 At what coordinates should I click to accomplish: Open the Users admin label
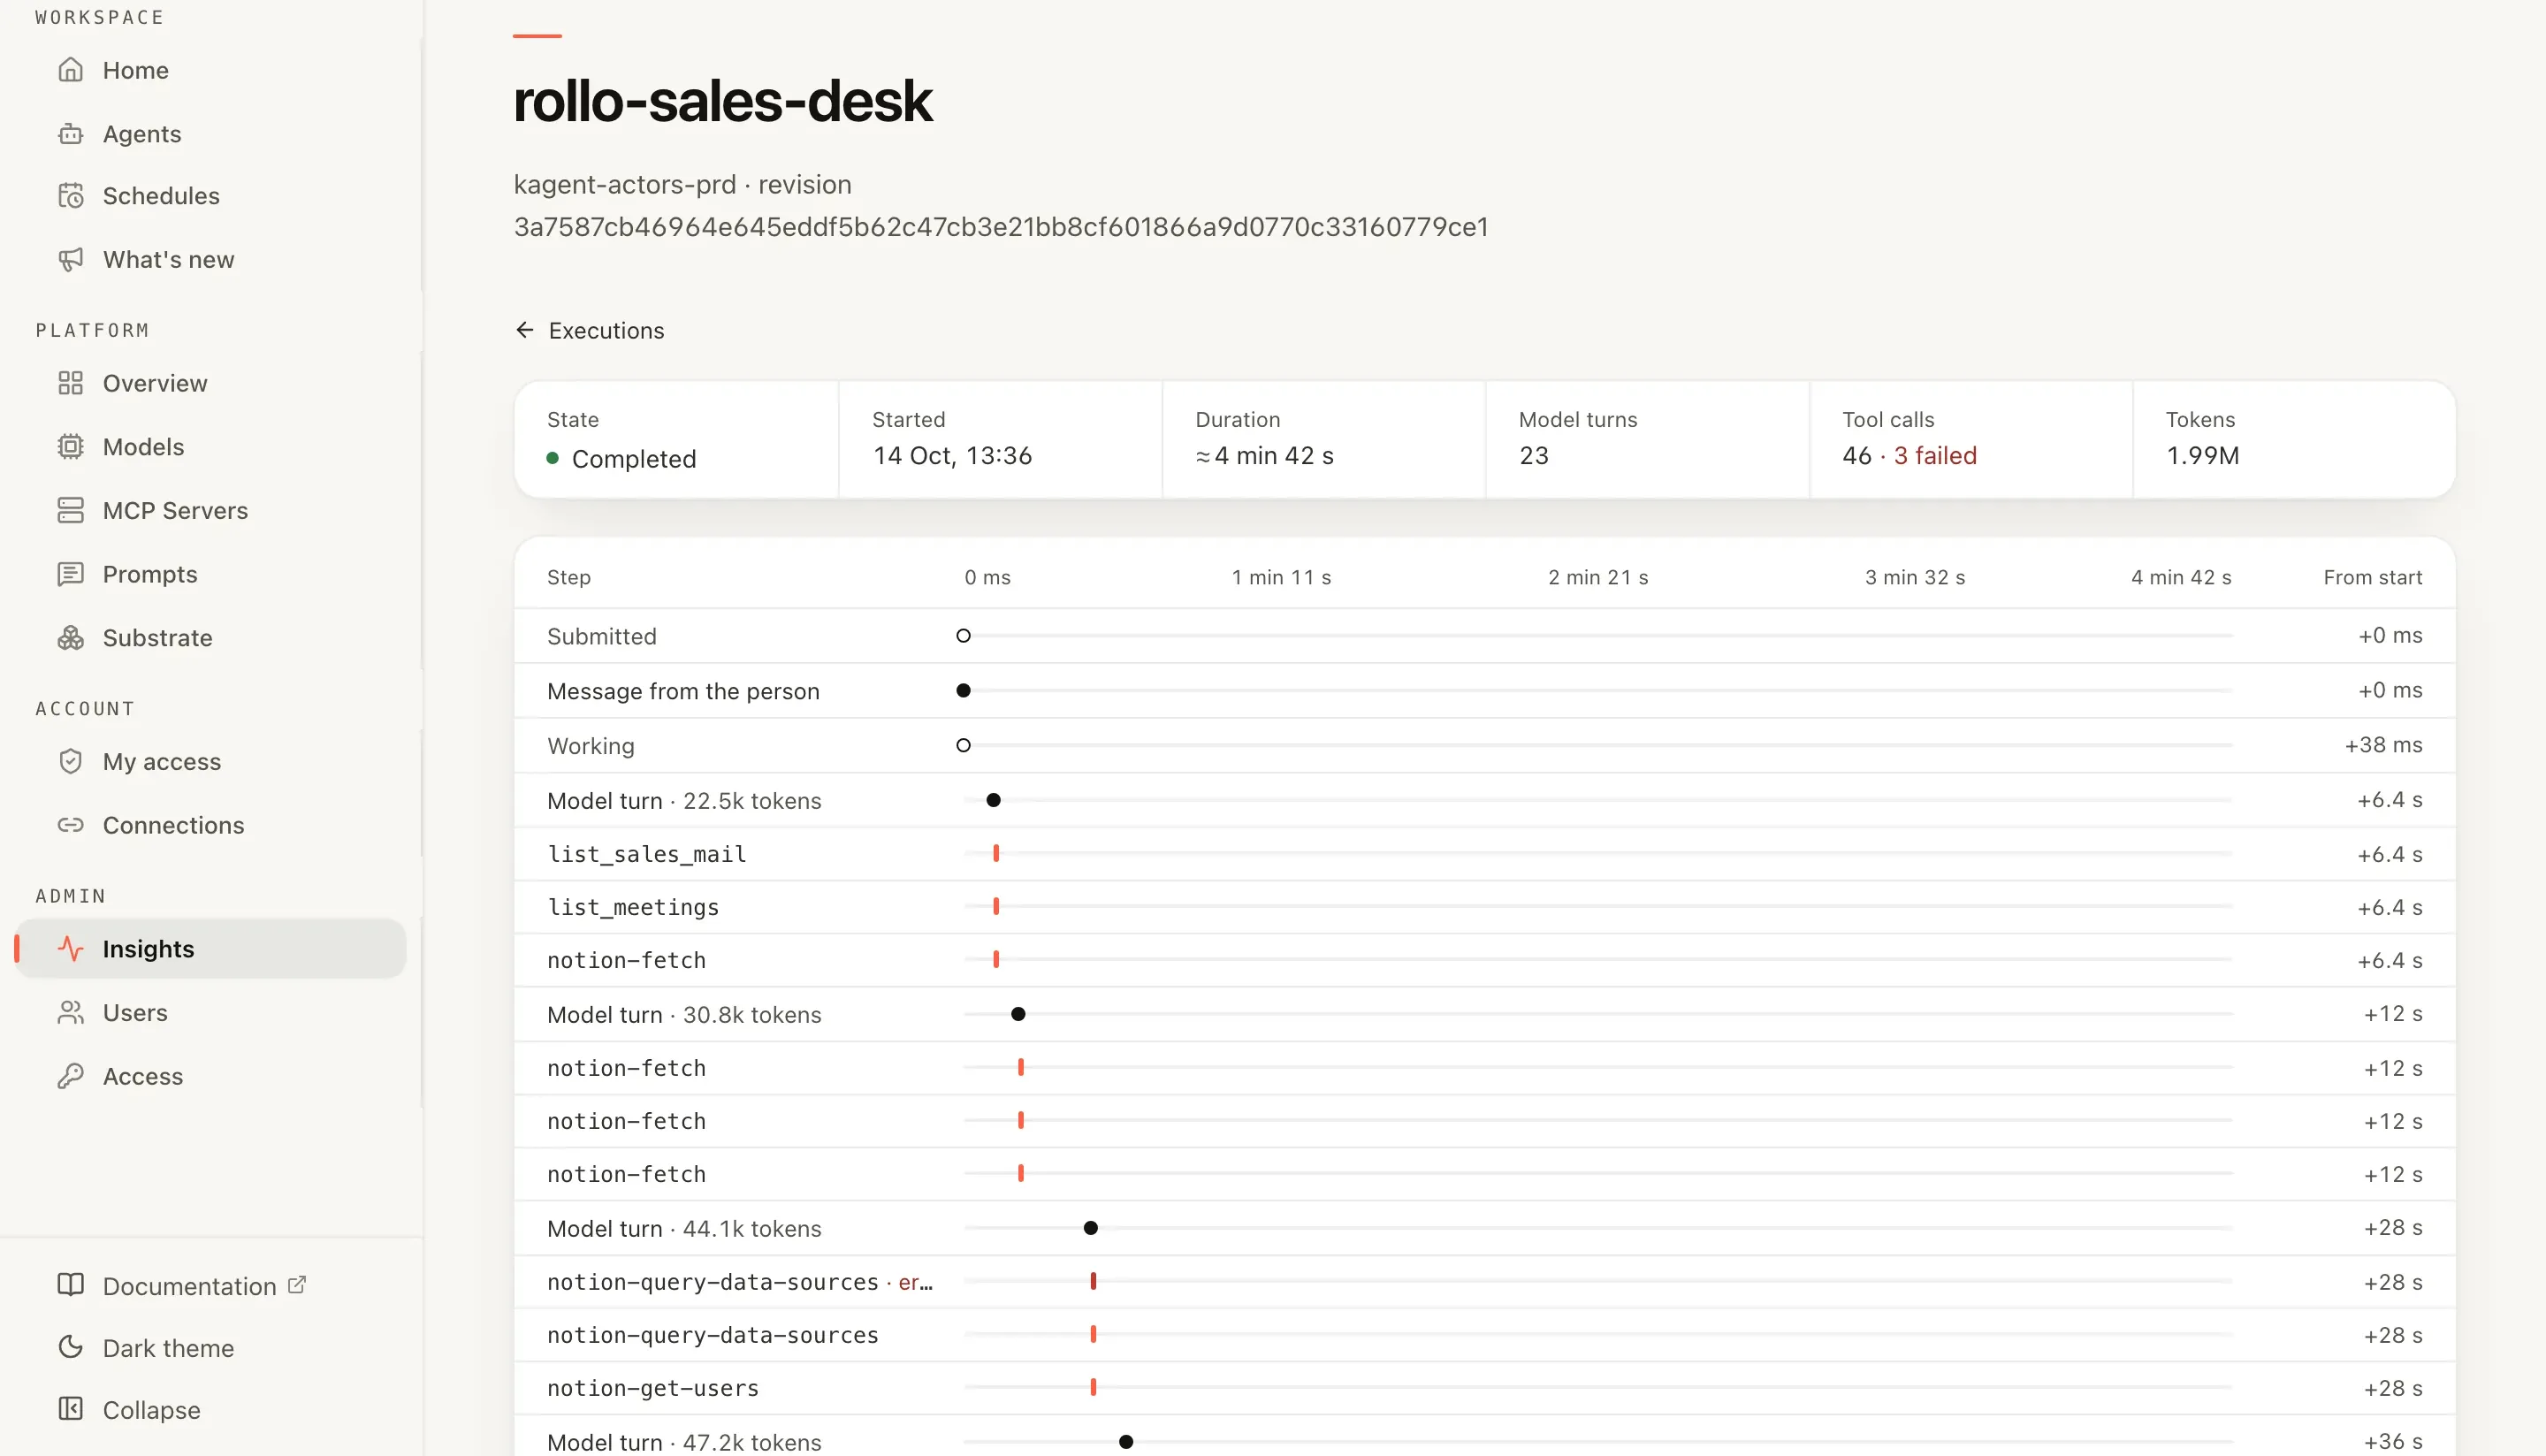pyautogui.click(x=135, y=1013)
